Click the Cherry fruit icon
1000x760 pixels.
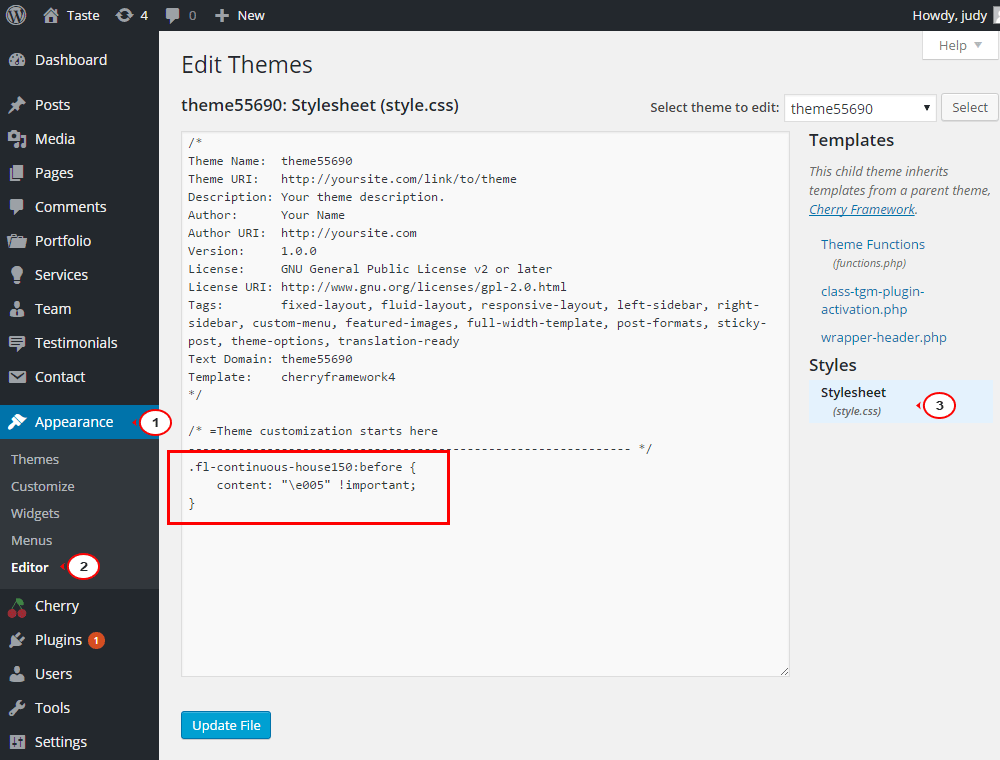17,608
